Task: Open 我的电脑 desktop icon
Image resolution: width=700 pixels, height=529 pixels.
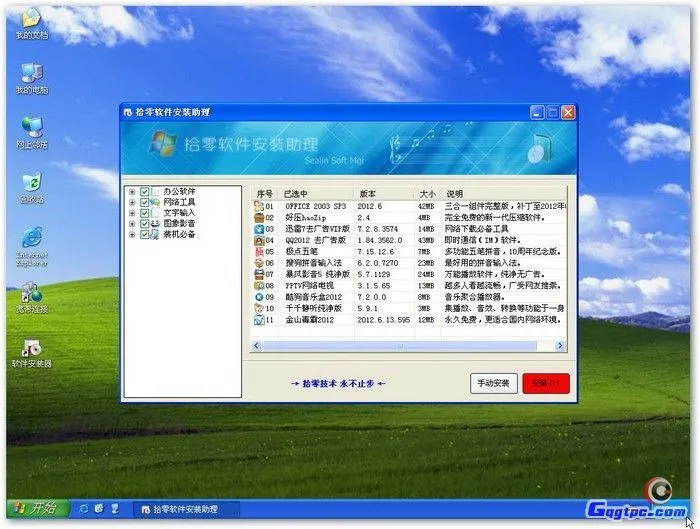Action: [x=32, y=75]
